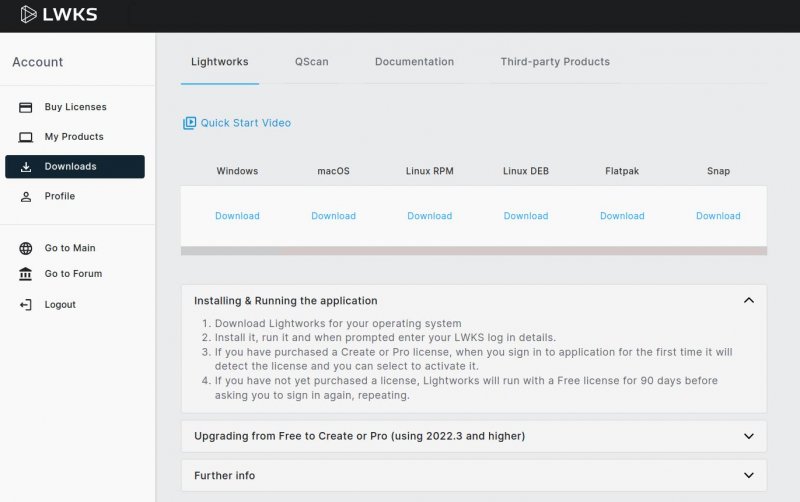The width and height of the screenshot is (800, 502).
Task: Log out using Logout entry
Action: [60, 305]
